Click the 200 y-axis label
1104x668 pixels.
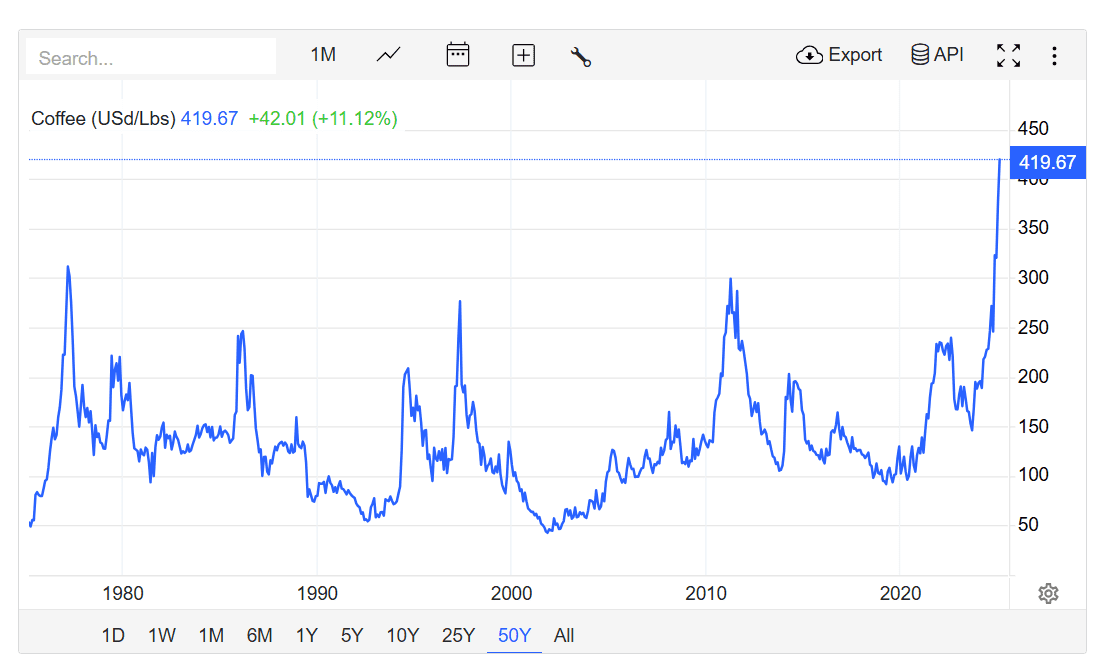pos(1033,377)
